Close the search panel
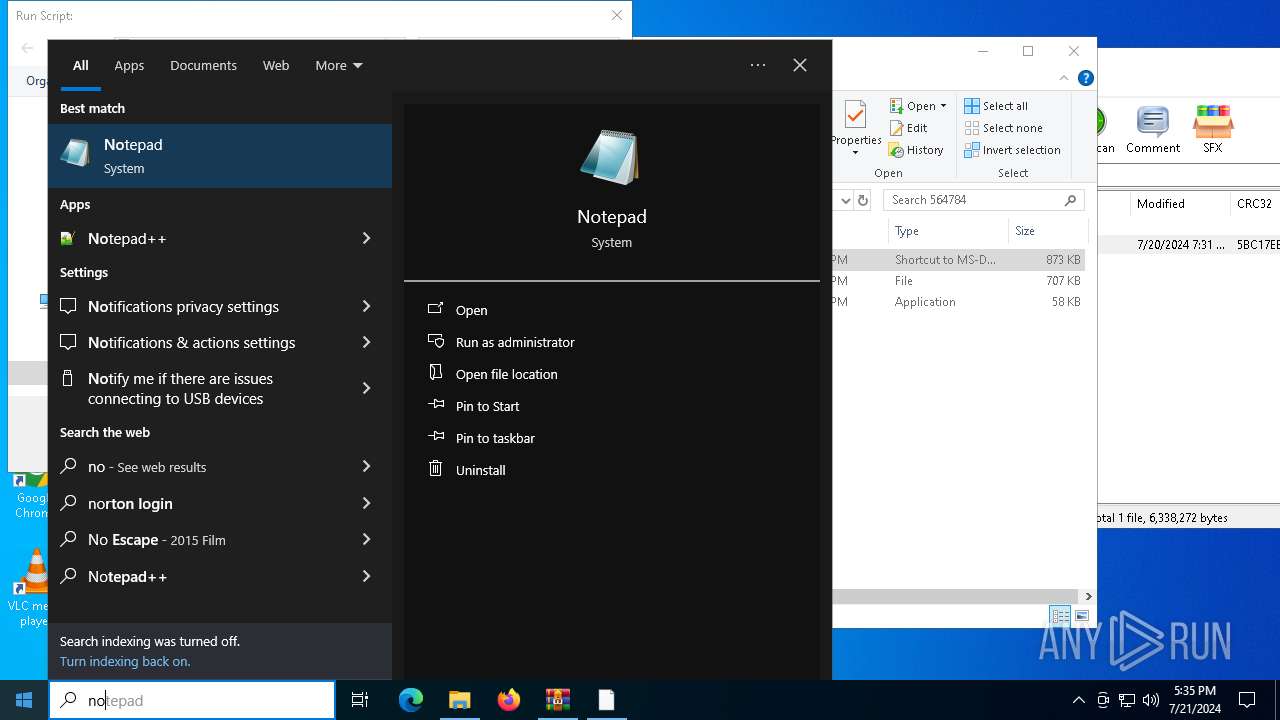Viewport: 1280px width, 720px height. [800, 65]
